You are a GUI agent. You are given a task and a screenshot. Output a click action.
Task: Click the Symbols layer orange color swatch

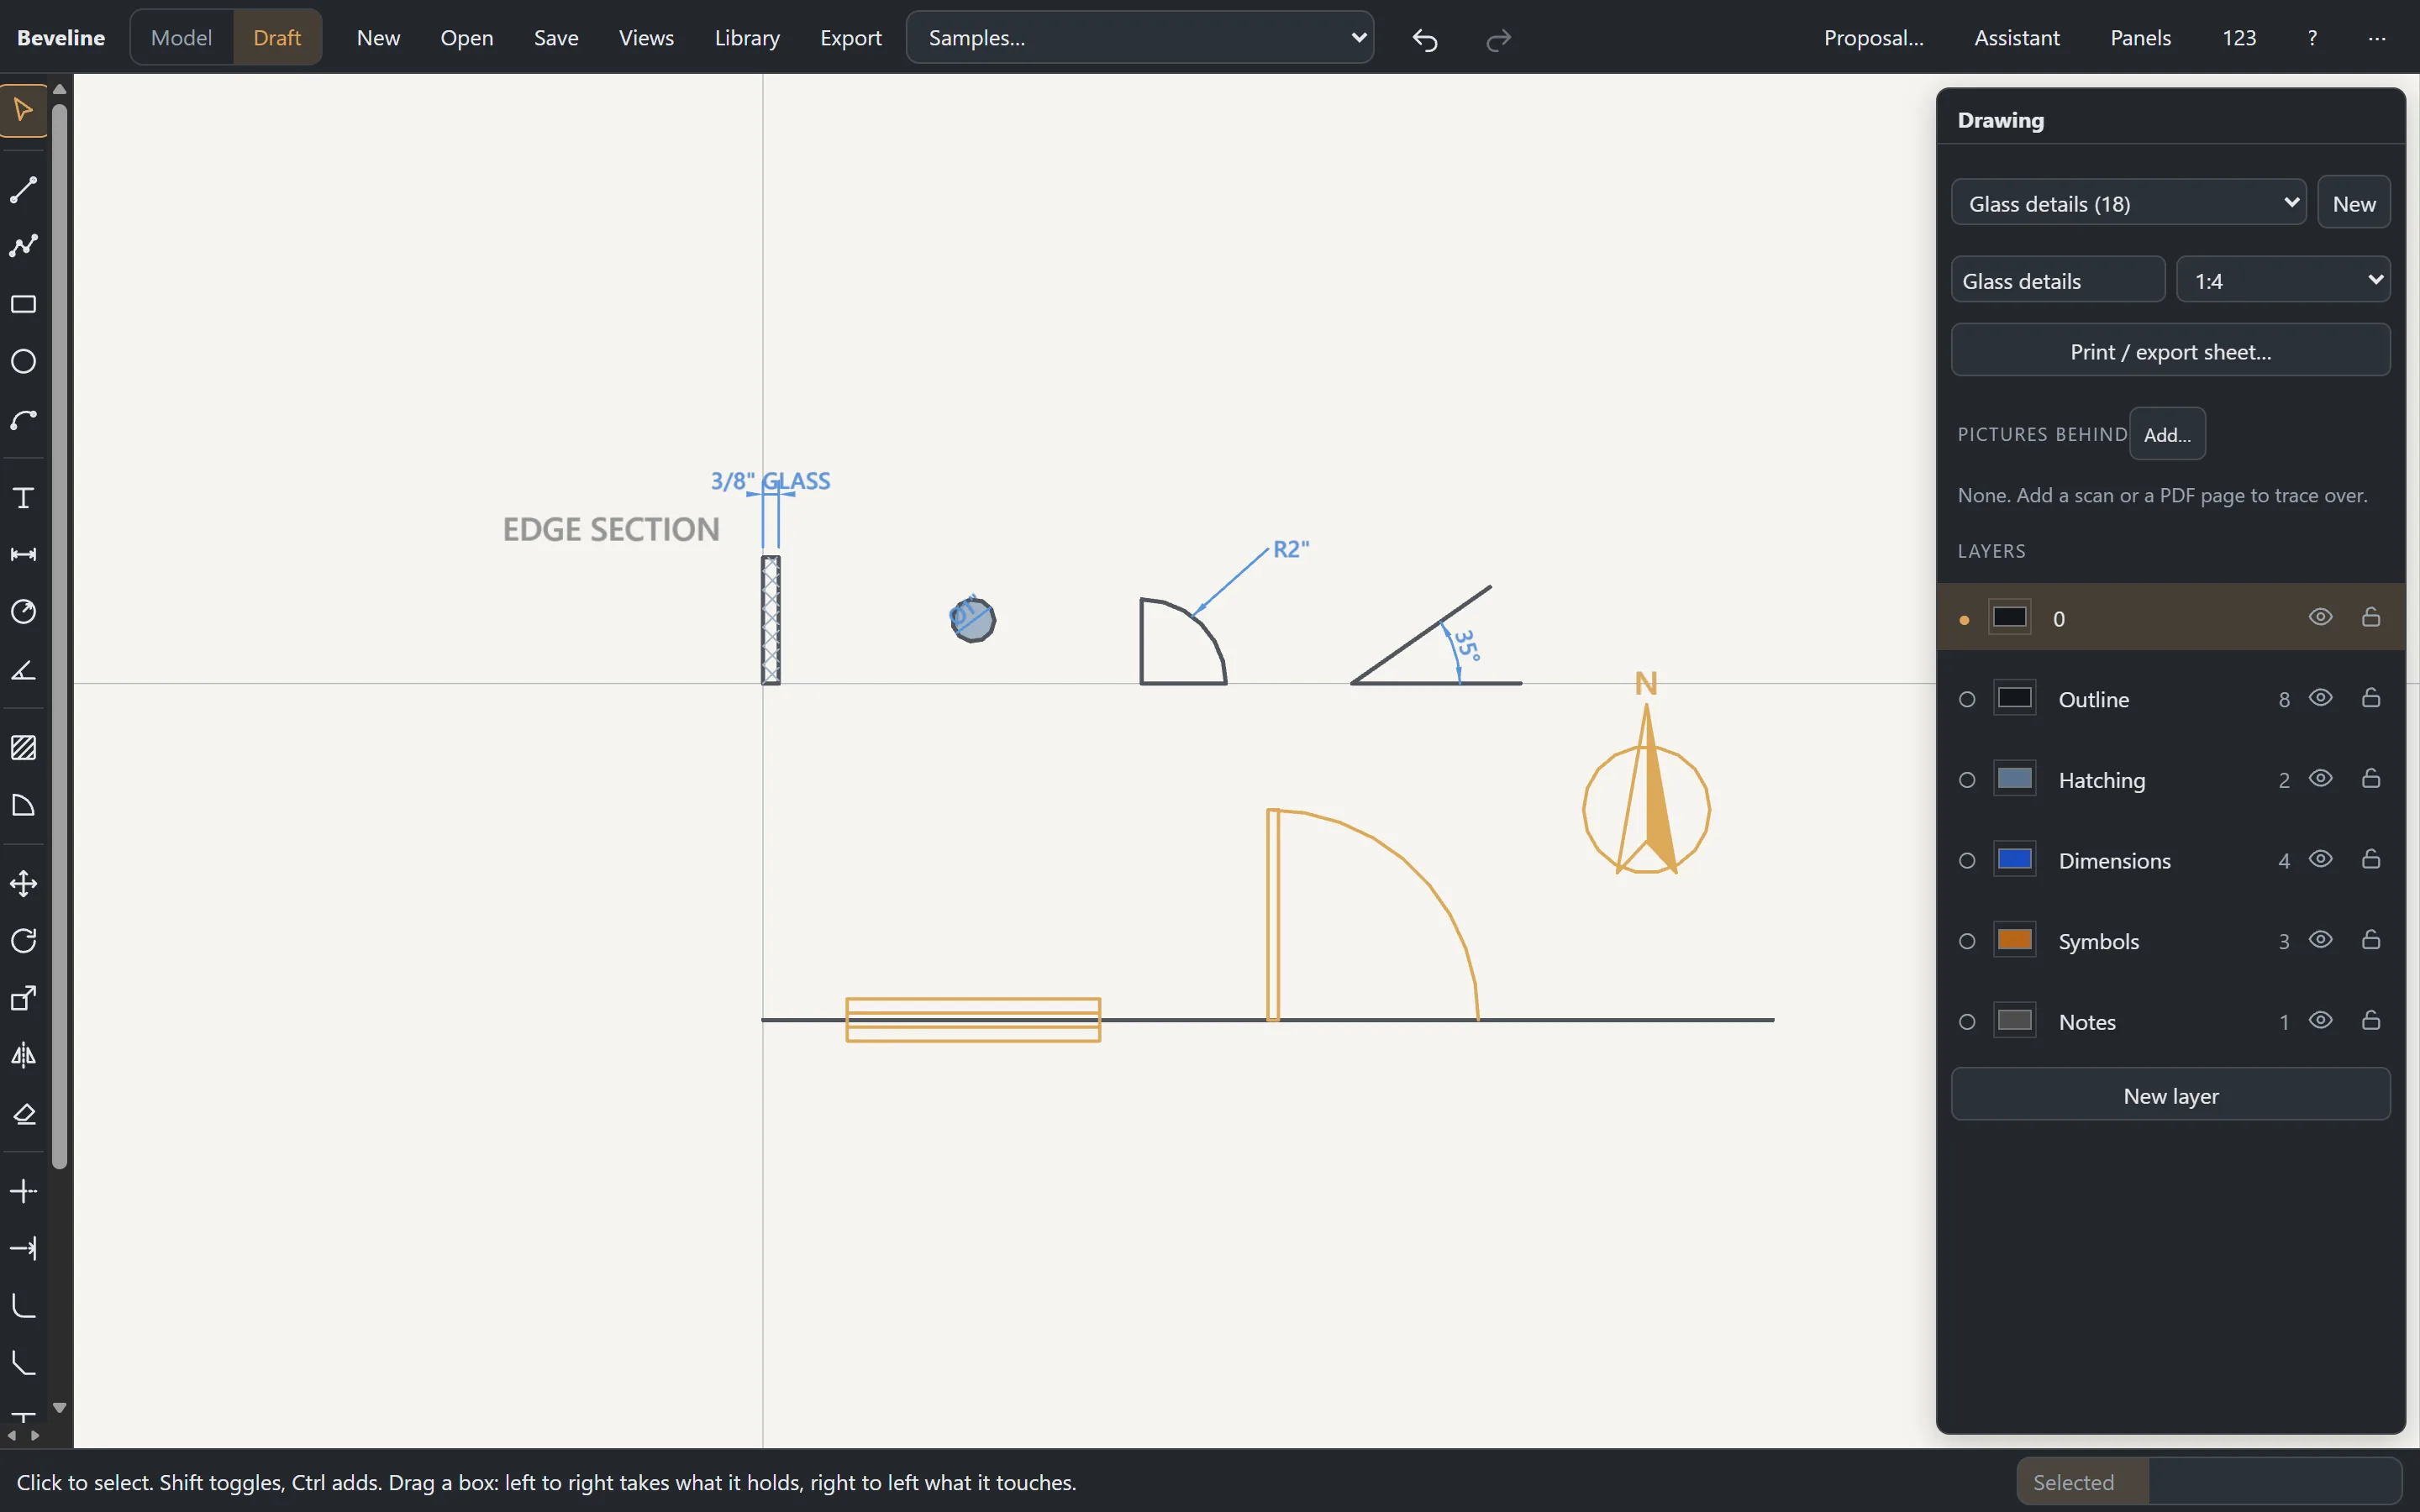tap(2015, 941)
